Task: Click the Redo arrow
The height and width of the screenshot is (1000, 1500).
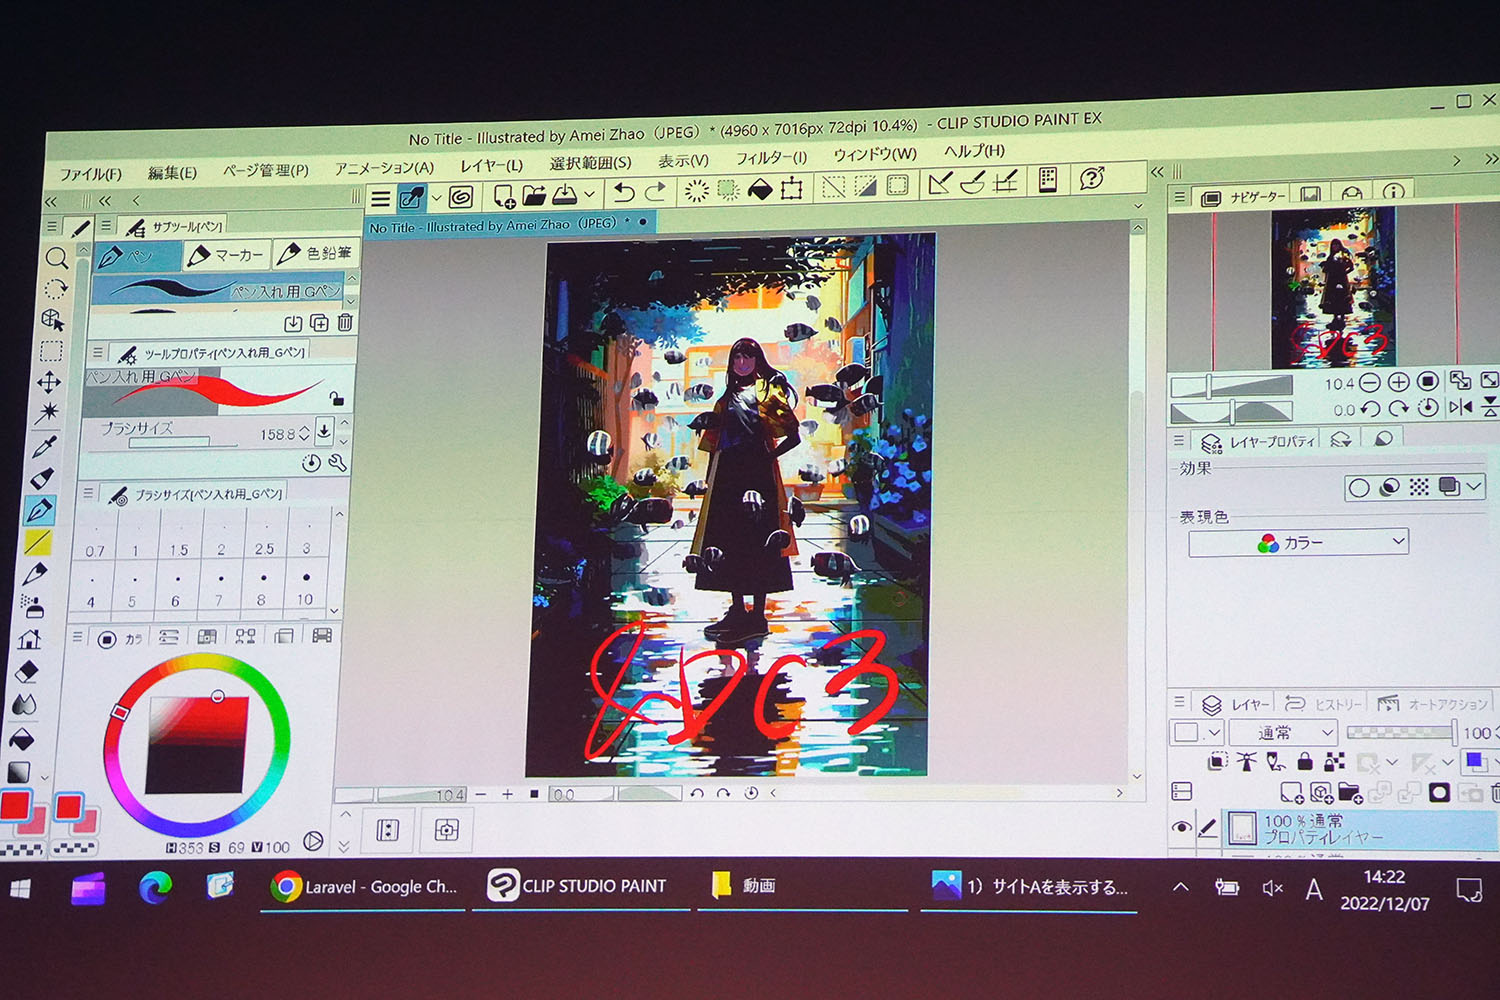Action: pyautogui.click(x=655, y=190)
